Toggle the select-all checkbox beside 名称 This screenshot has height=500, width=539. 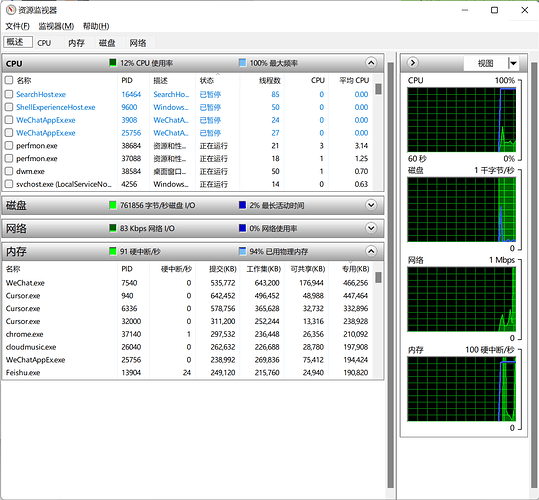pyautogui.click(x=9, y=80)
